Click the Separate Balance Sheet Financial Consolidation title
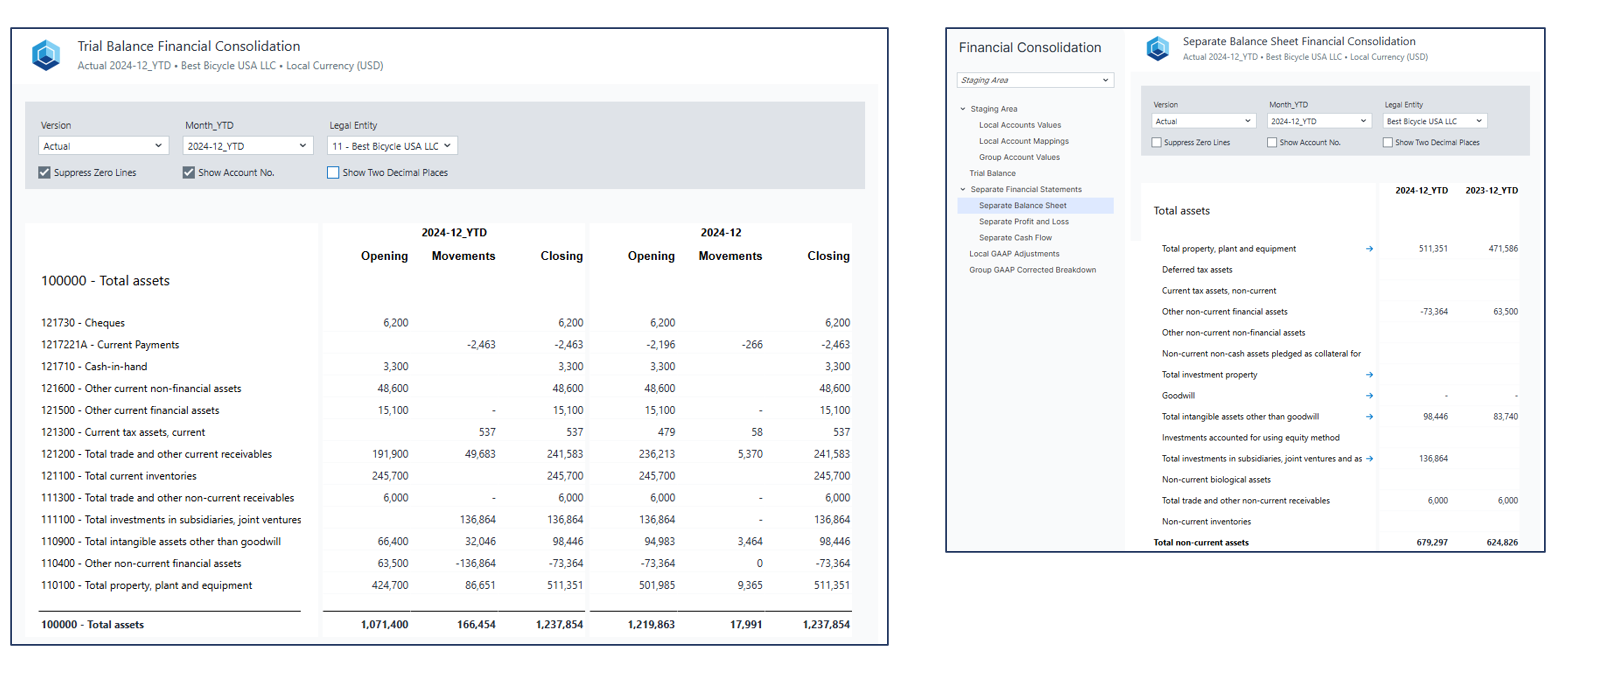 (1299, 41)
